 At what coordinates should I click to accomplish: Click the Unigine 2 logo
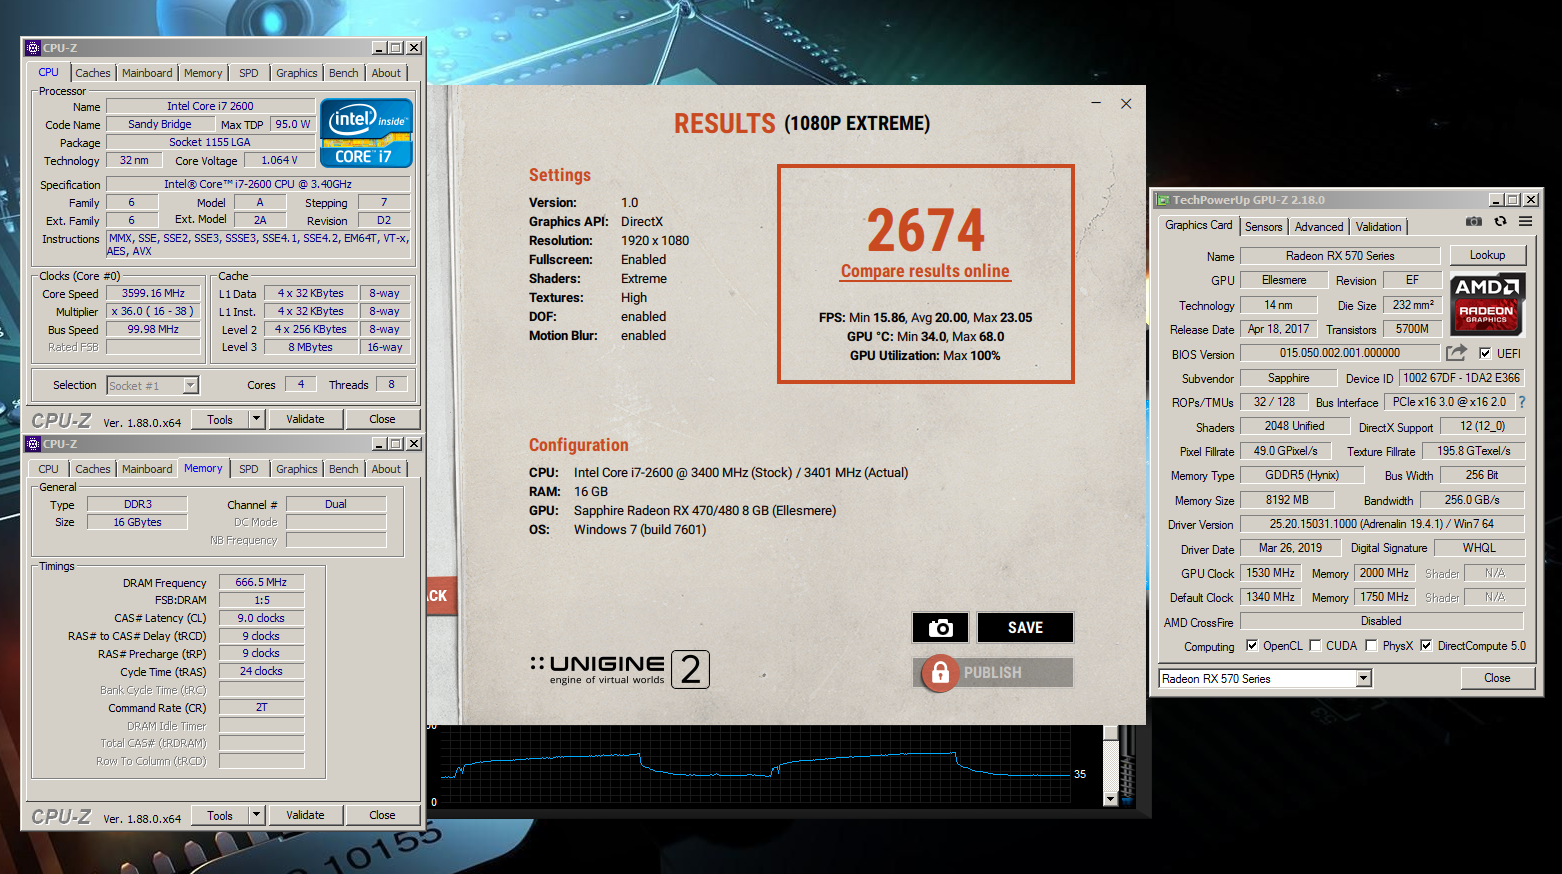[620, 669]
